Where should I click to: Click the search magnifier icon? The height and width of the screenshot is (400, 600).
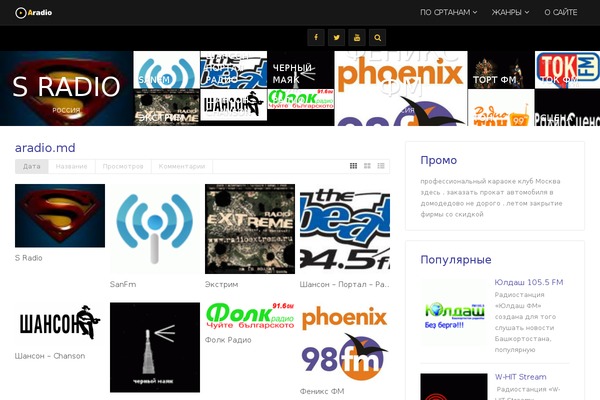coord(377,38)
